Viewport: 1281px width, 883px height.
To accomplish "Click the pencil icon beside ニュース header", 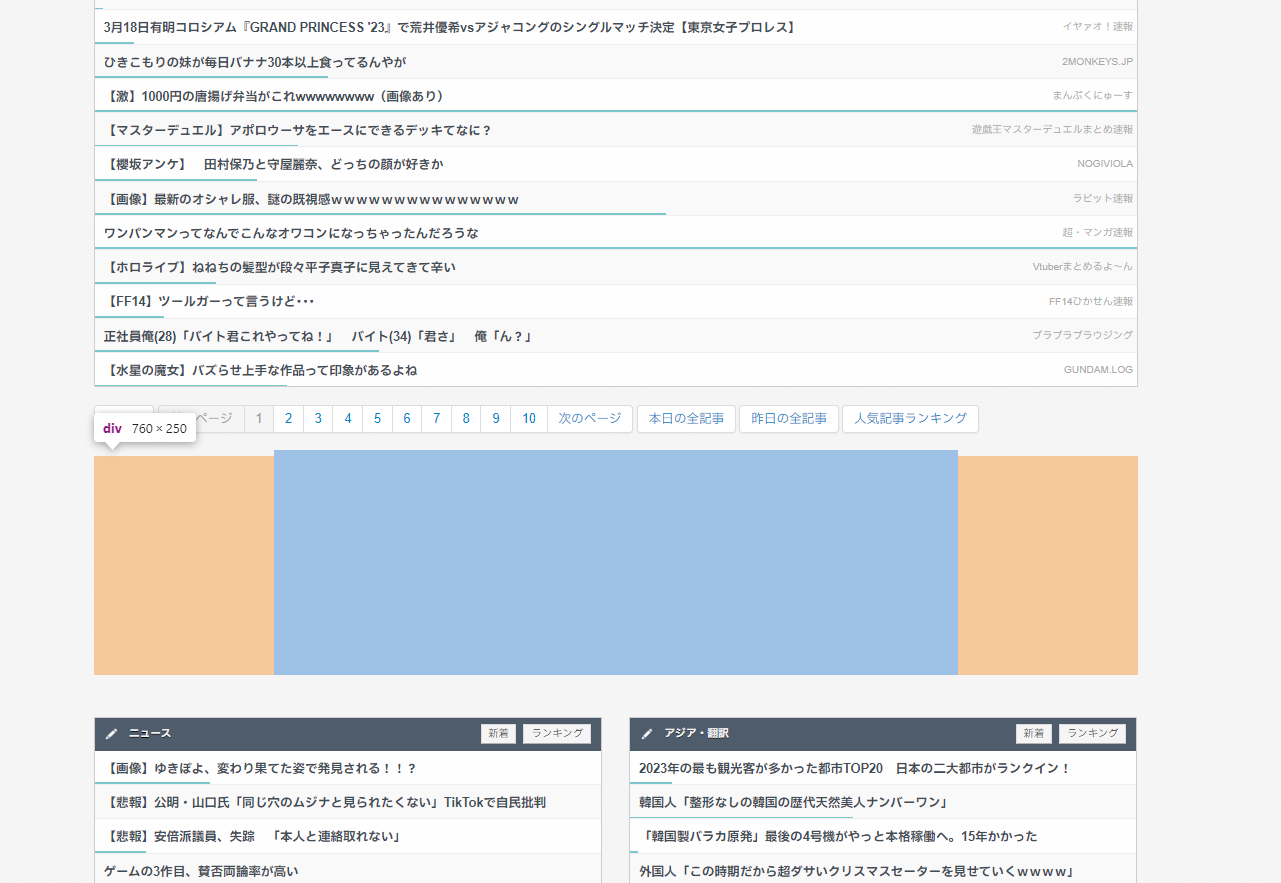I will (x=111, y=733).
